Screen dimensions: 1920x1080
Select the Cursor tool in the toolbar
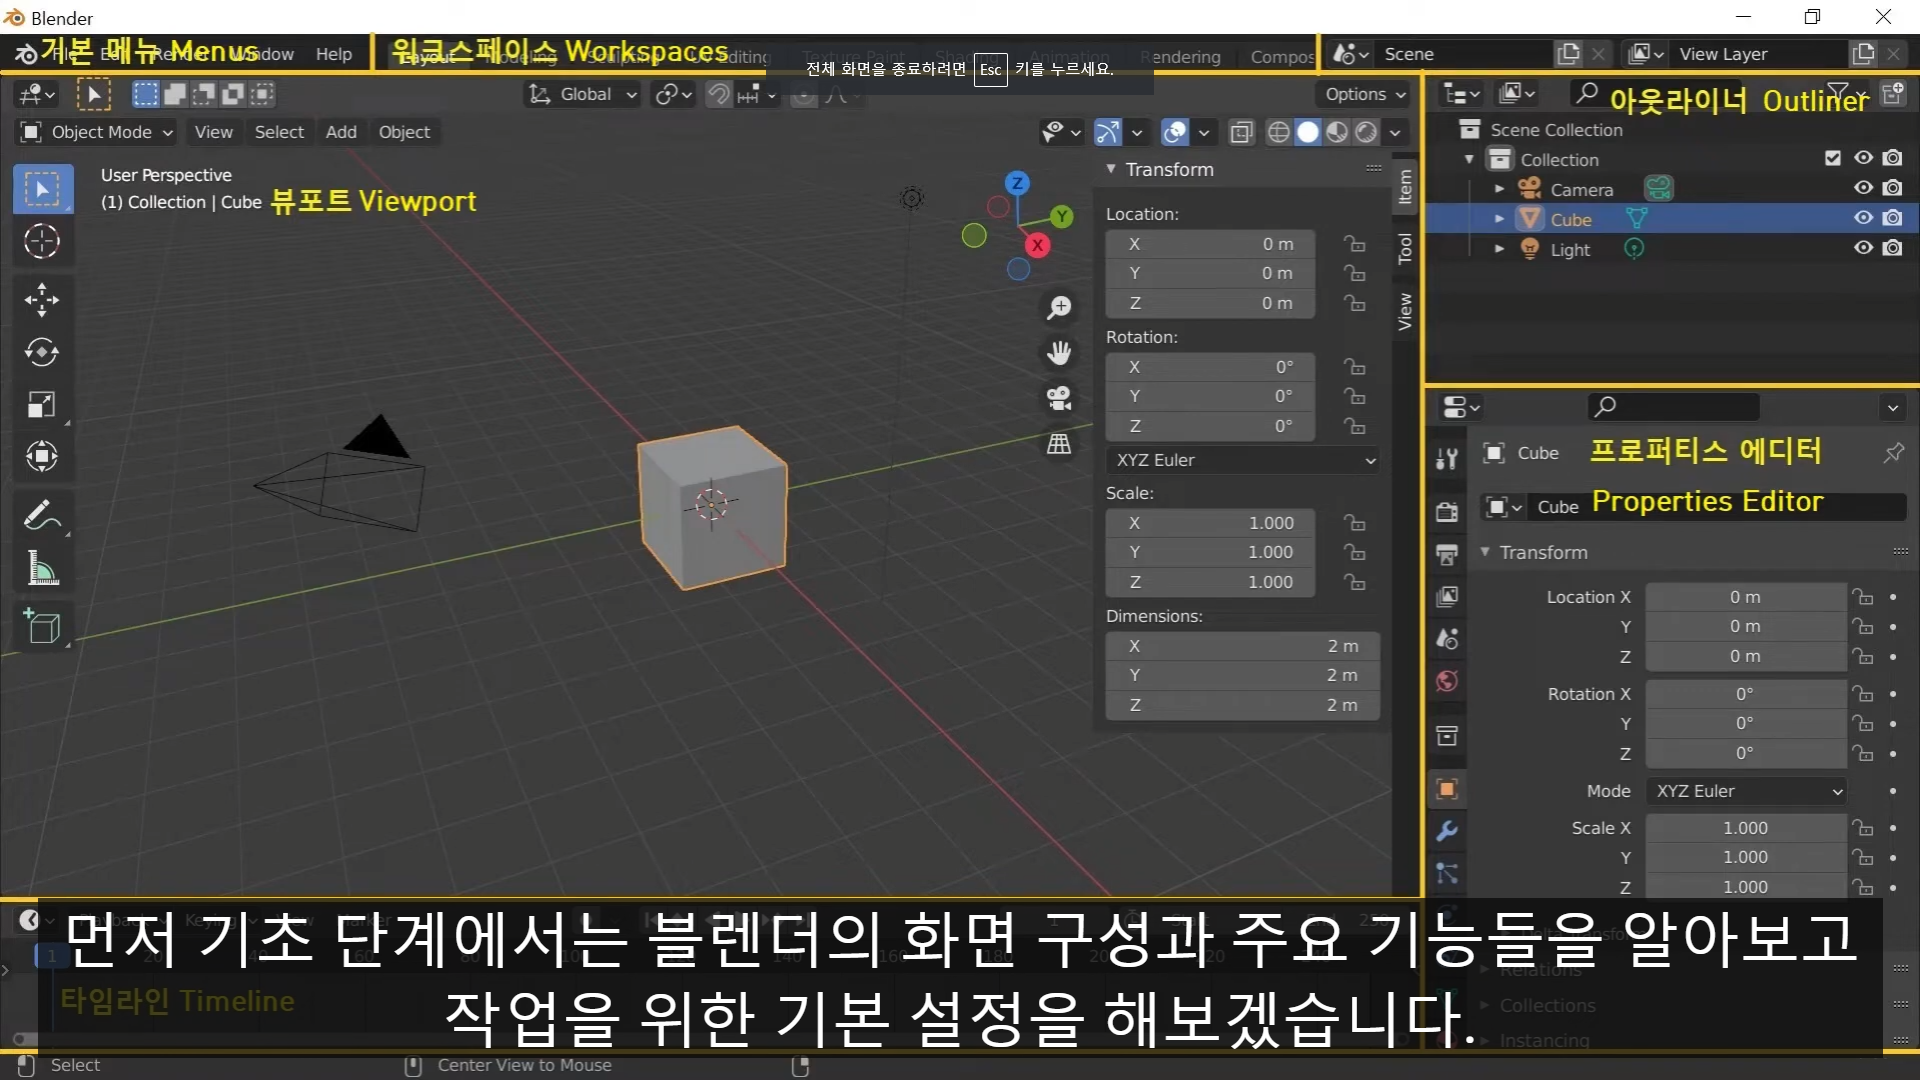[42, 242]
